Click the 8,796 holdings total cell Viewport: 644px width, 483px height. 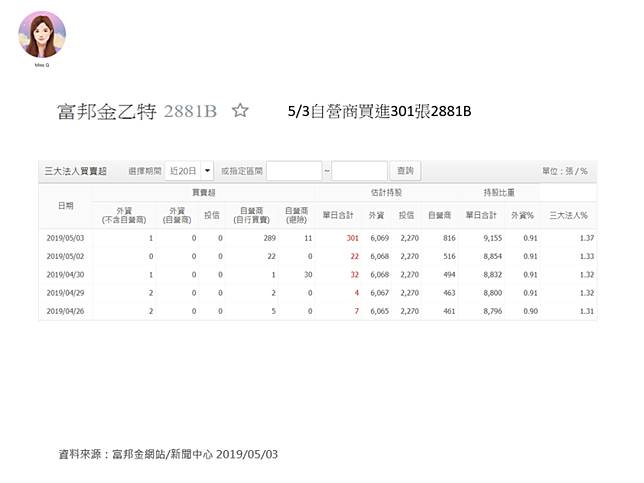492,311
